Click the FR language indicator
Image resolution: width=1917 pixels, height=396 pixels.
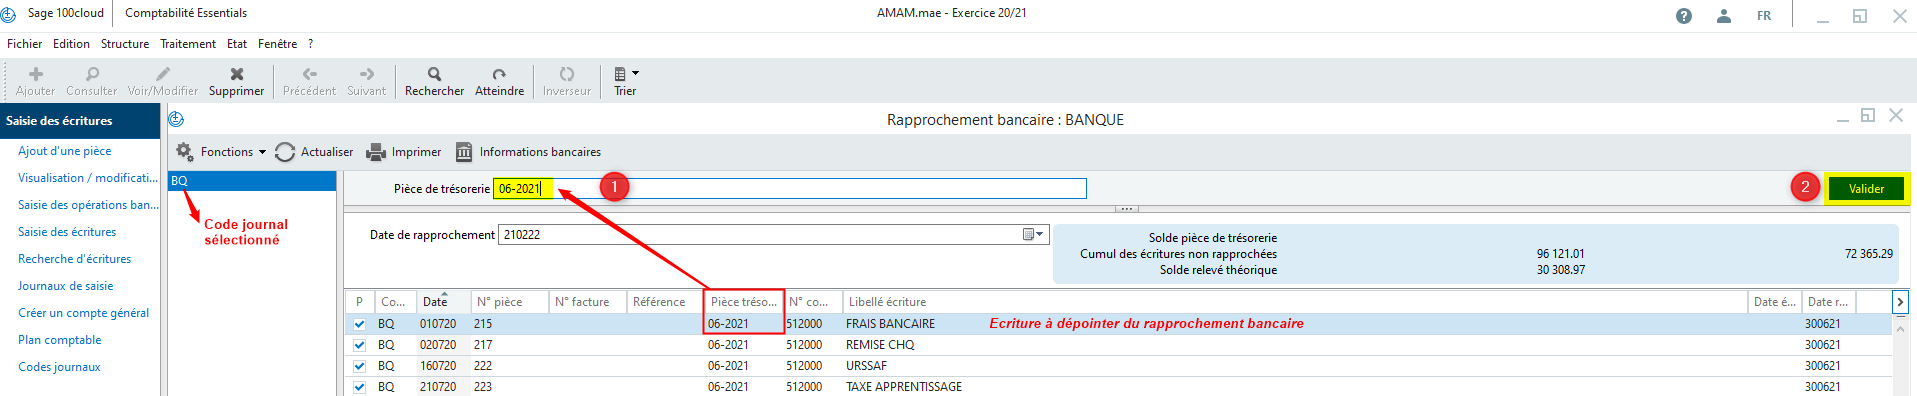point(1764,16)
